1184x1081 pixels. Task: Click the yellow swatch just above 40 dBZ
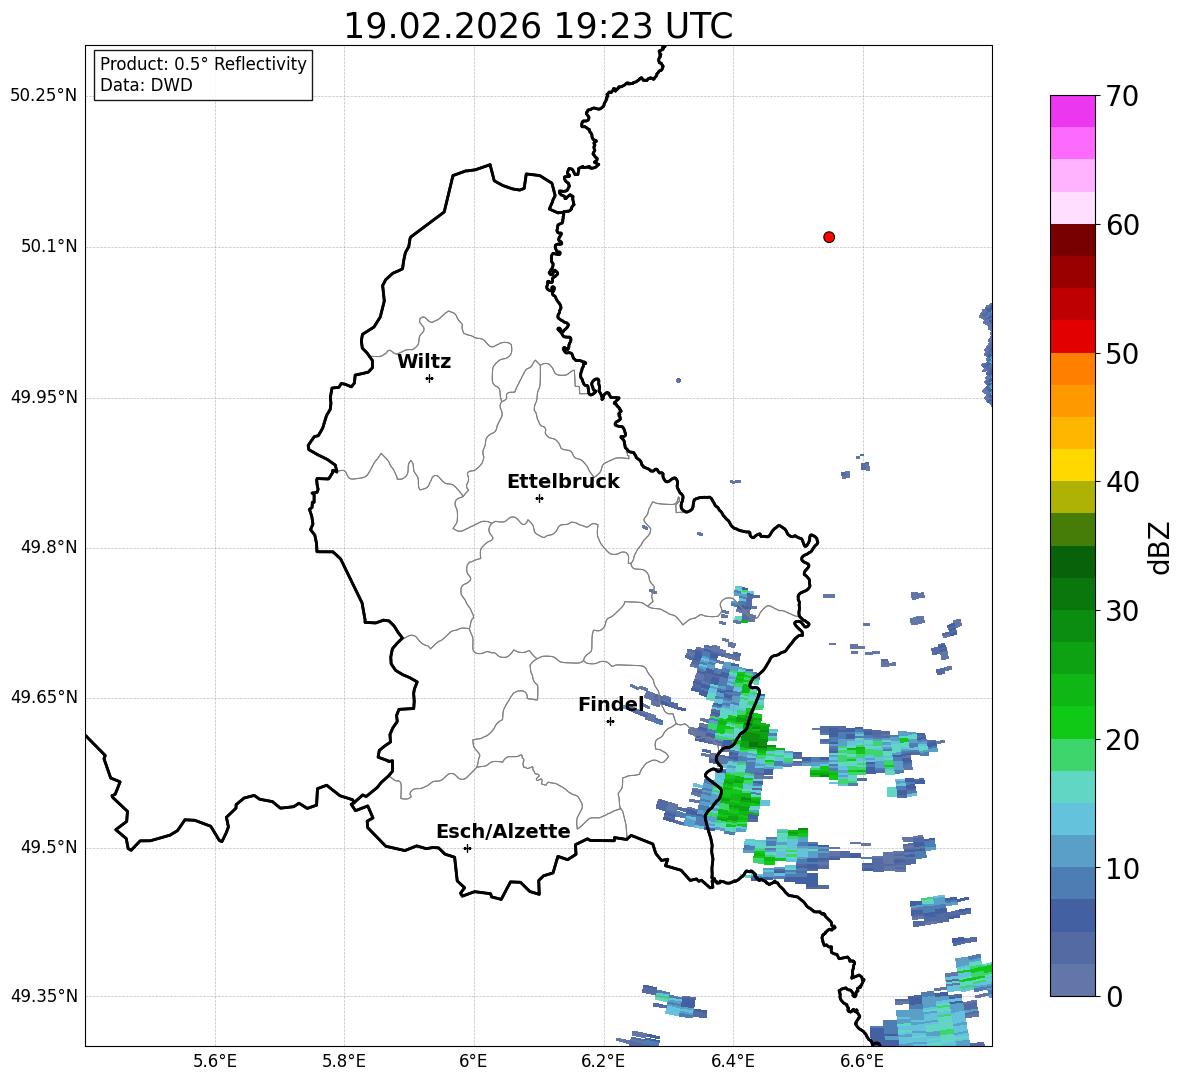(1073, 465)
